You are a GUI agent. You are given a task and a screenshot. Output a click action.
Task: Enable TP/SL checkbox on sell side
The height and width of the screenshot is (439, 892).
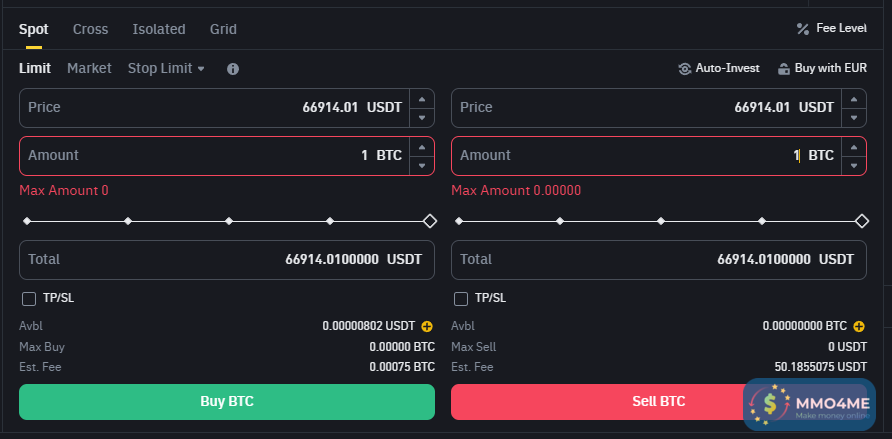tap(461, 298)
